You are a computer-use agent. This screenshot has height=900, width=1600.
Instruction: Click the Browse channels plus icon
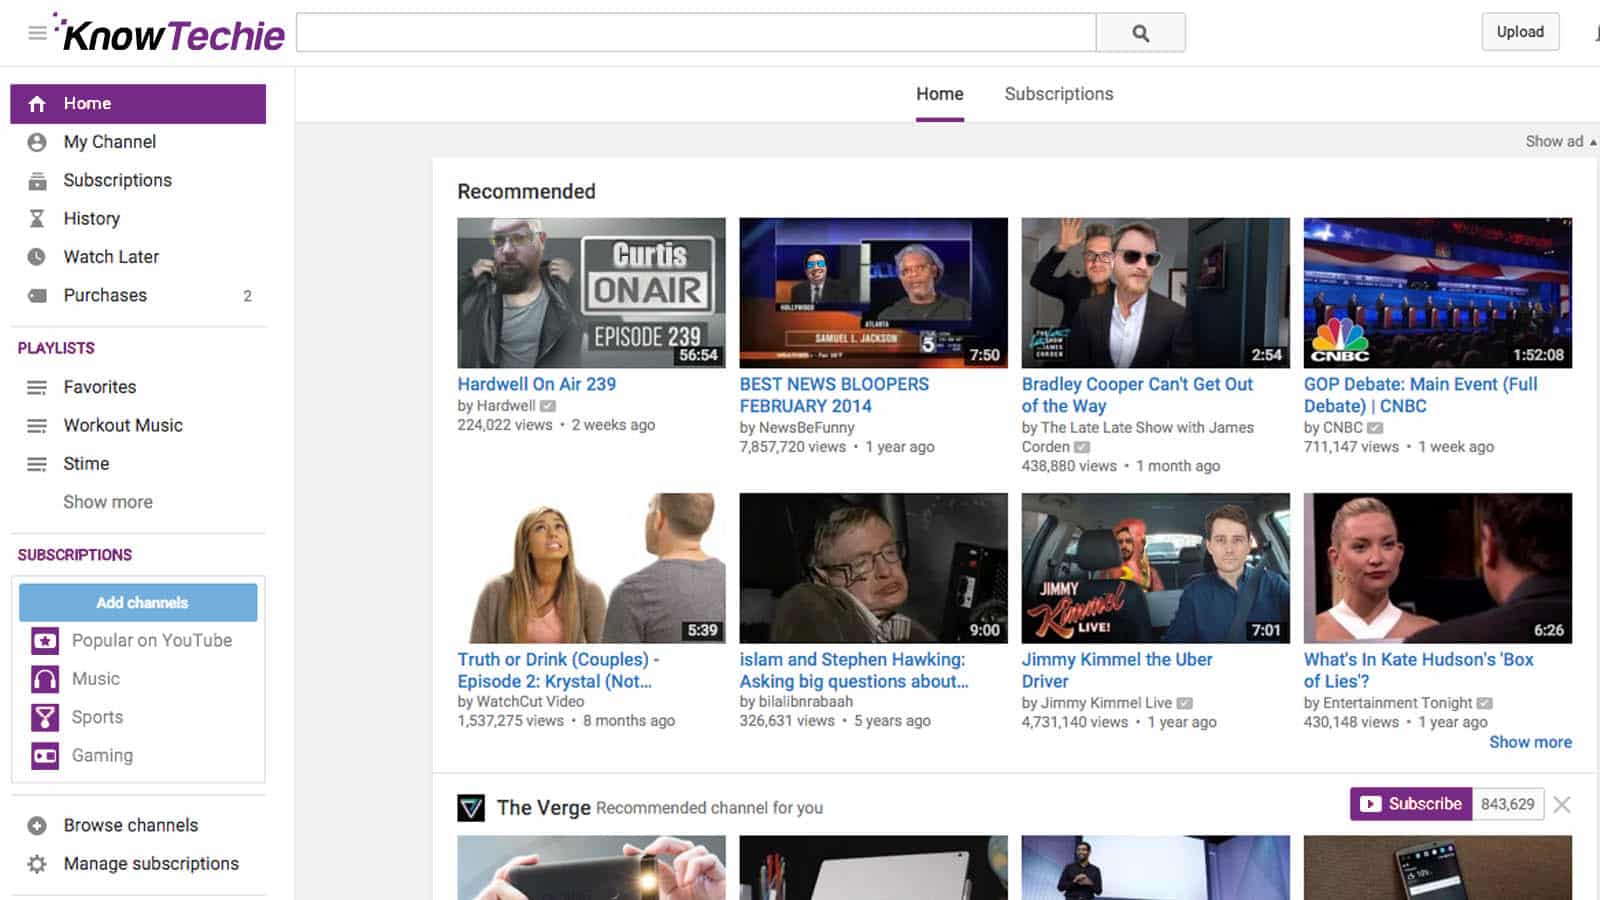click(x=37, y=826)
